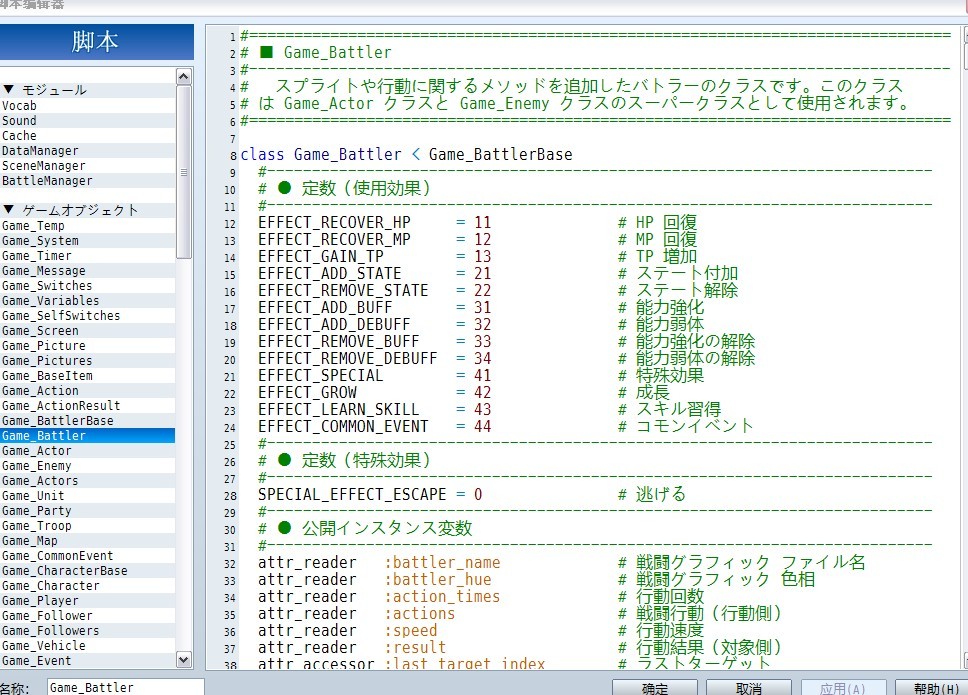The image size is (968, 695).
Task: Click the EFFECT_REMOVE_STATE code line
Action: (498, 290)
